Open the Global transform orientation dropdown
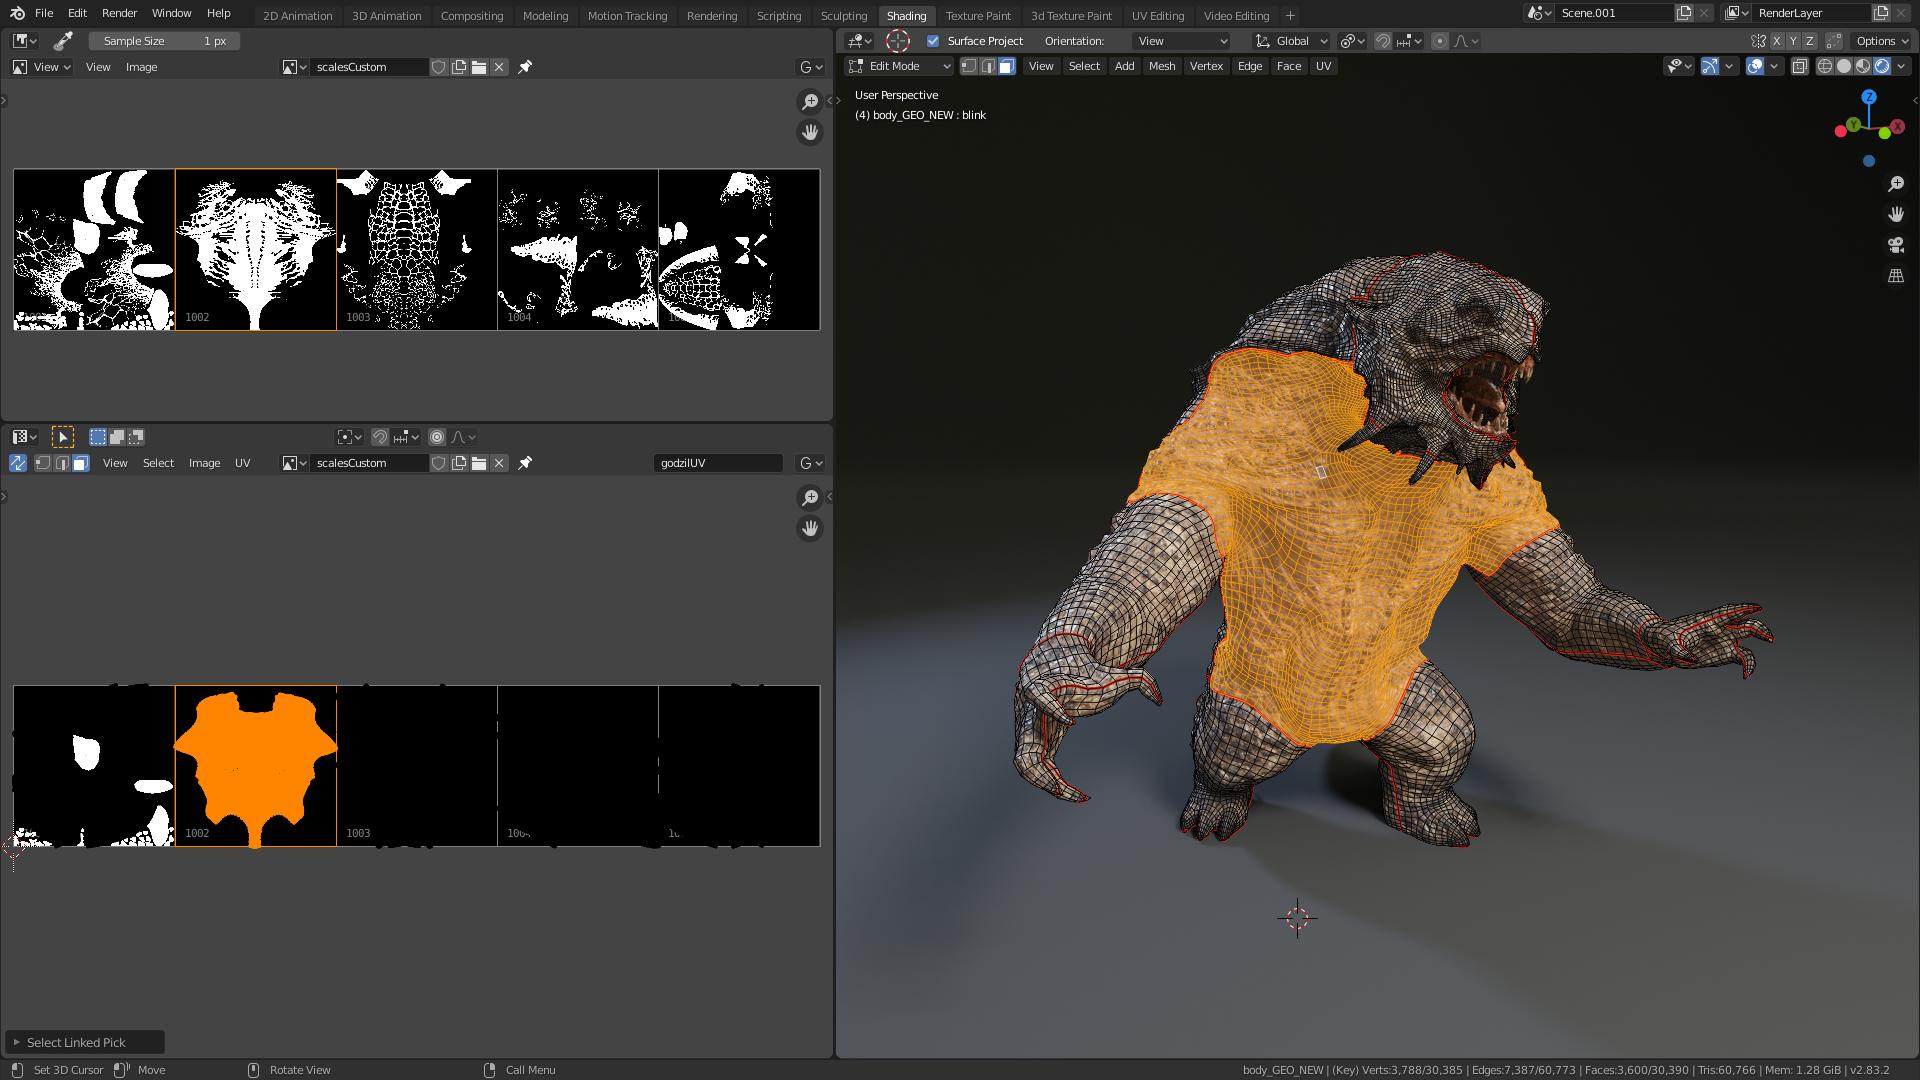The image size is (1920, 1080). click(x=1292, y=41)
